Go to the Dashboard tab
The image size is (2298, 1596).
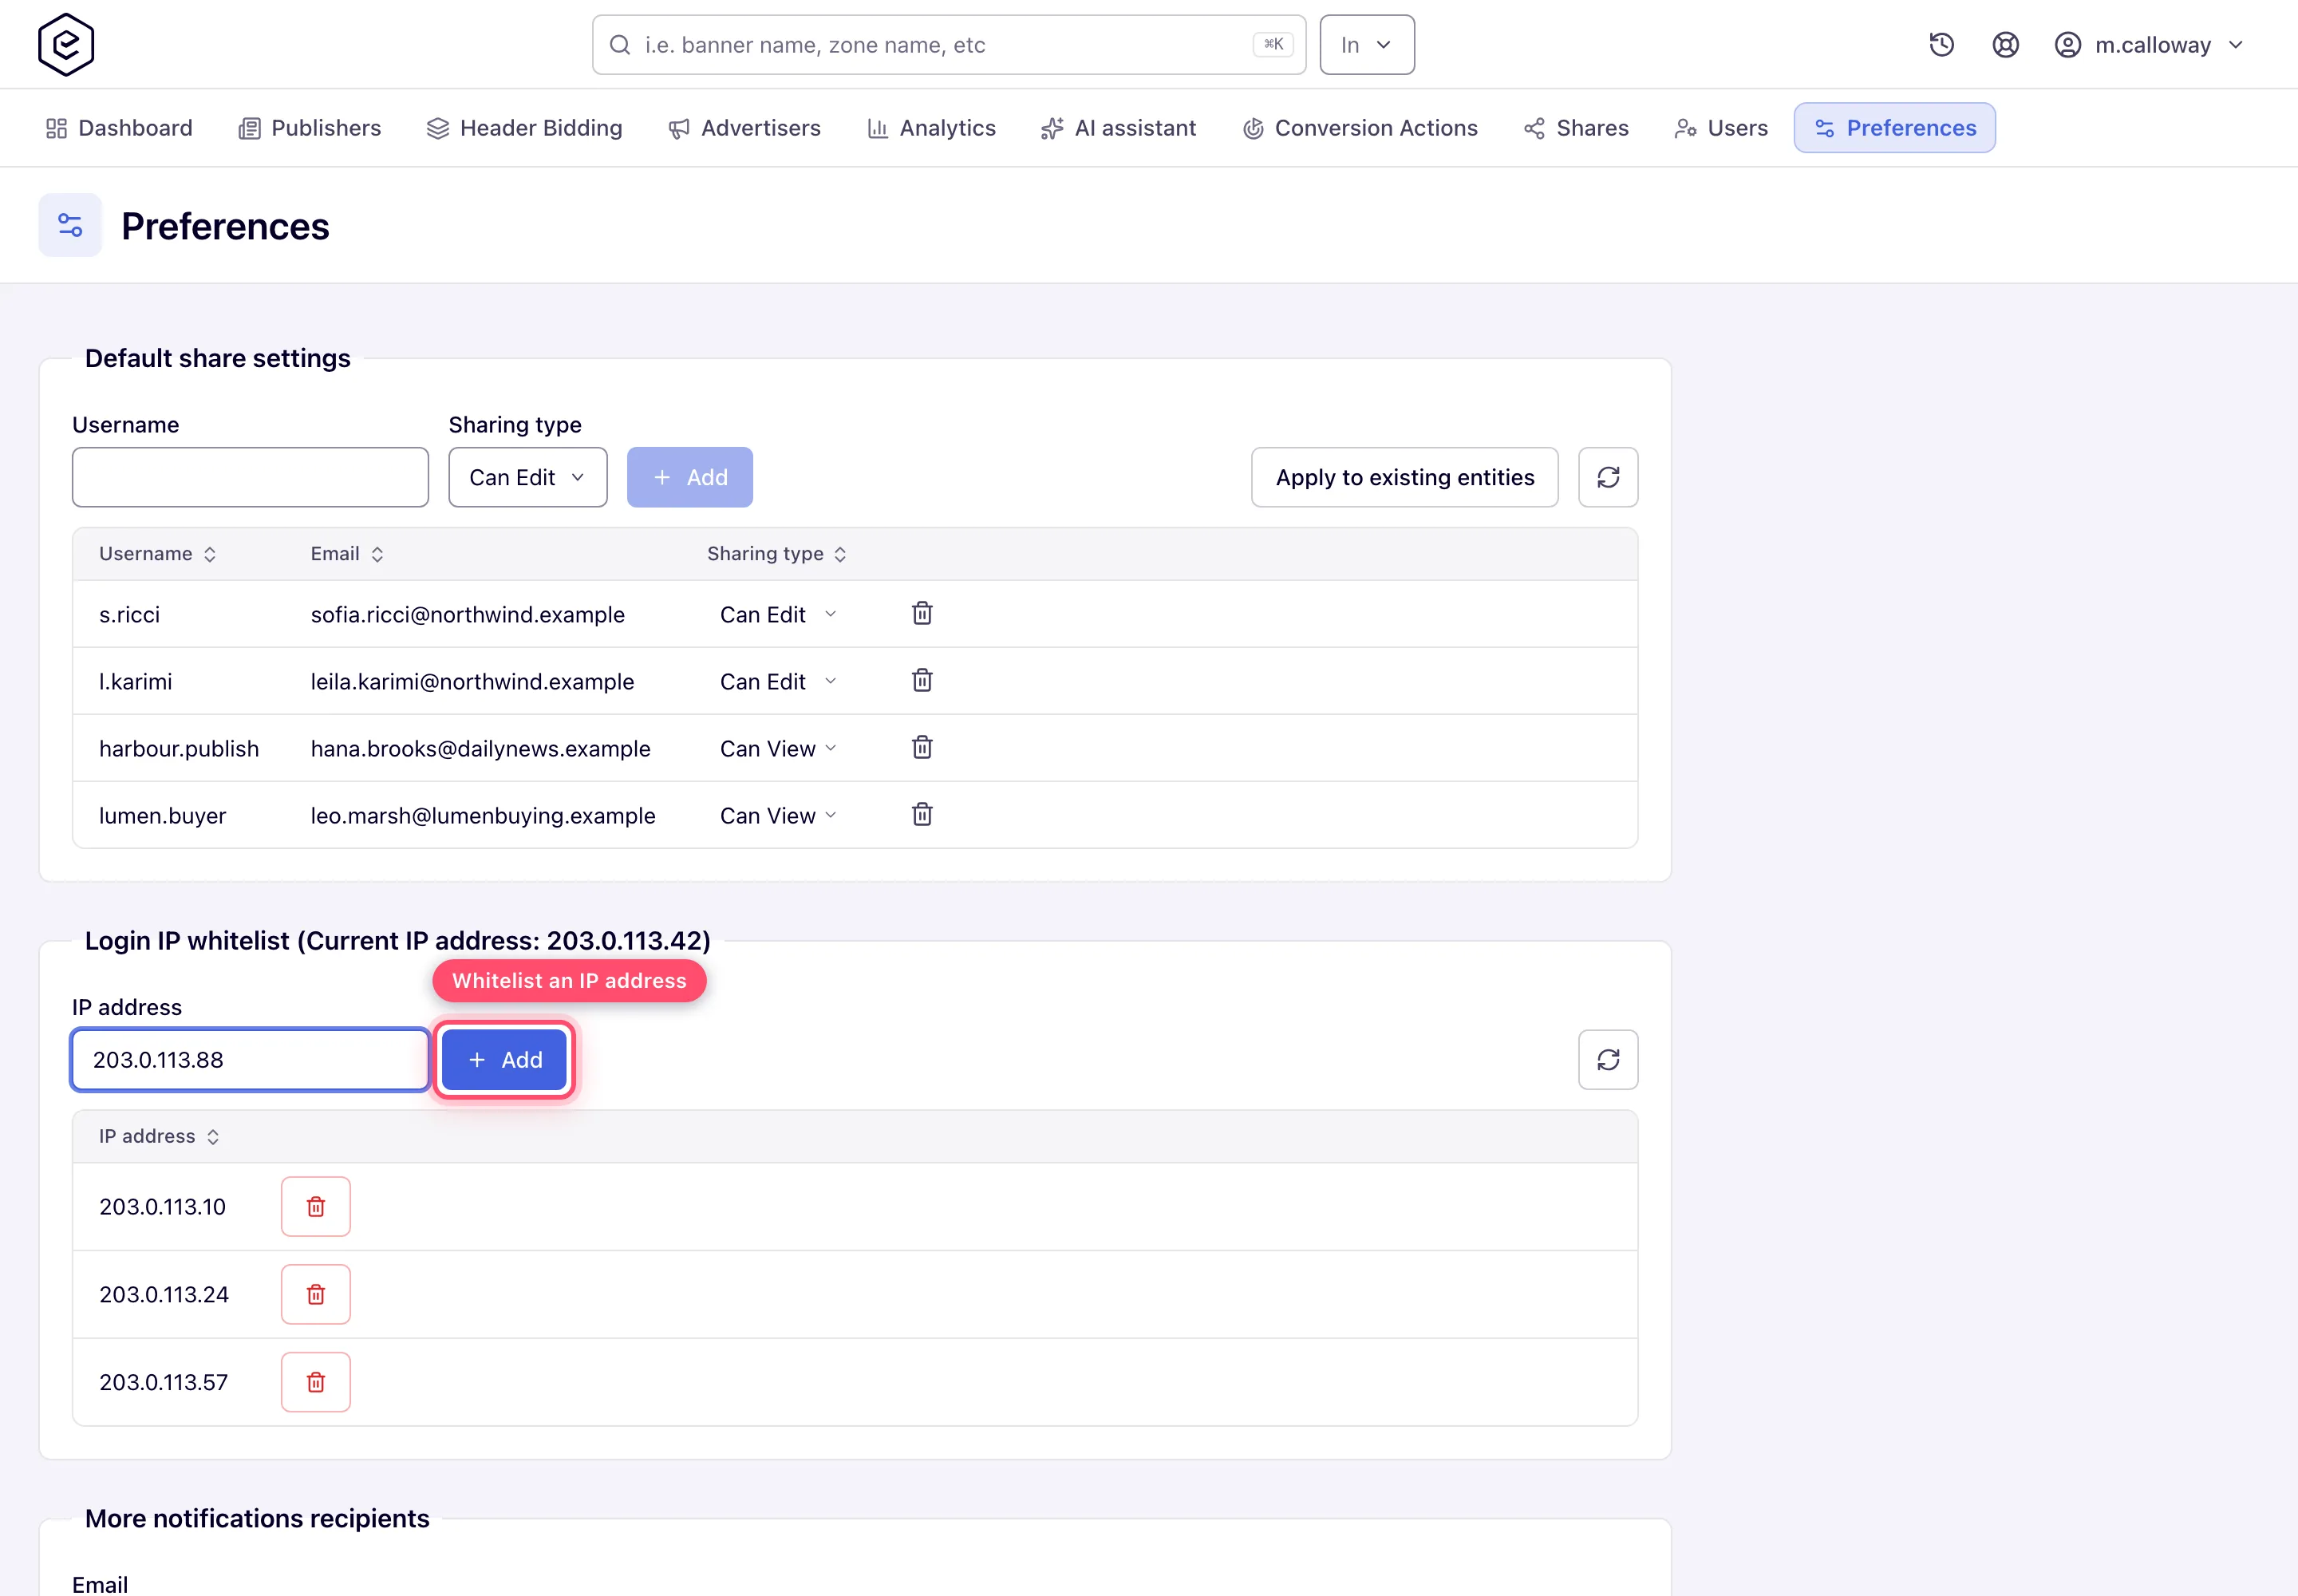(x=119, y=128)
